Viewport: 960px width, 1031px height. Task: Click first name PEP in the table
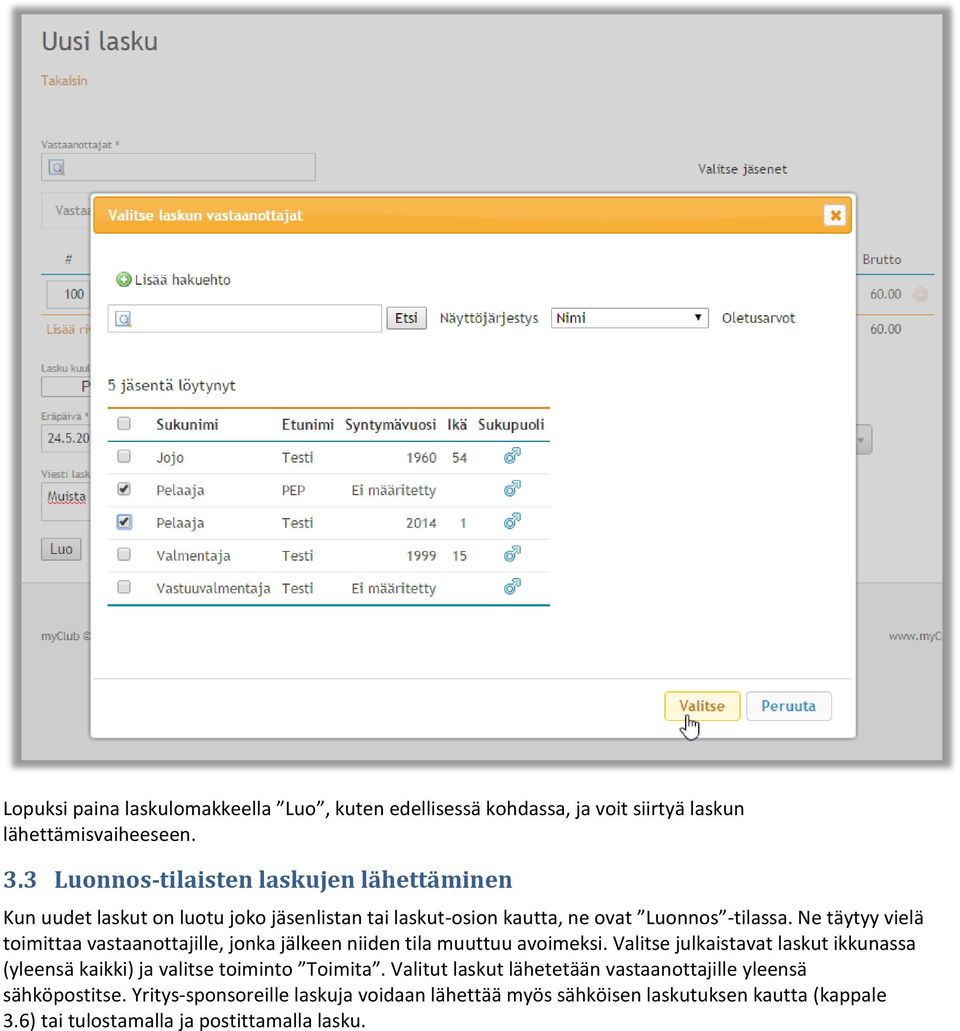(293, 491)
